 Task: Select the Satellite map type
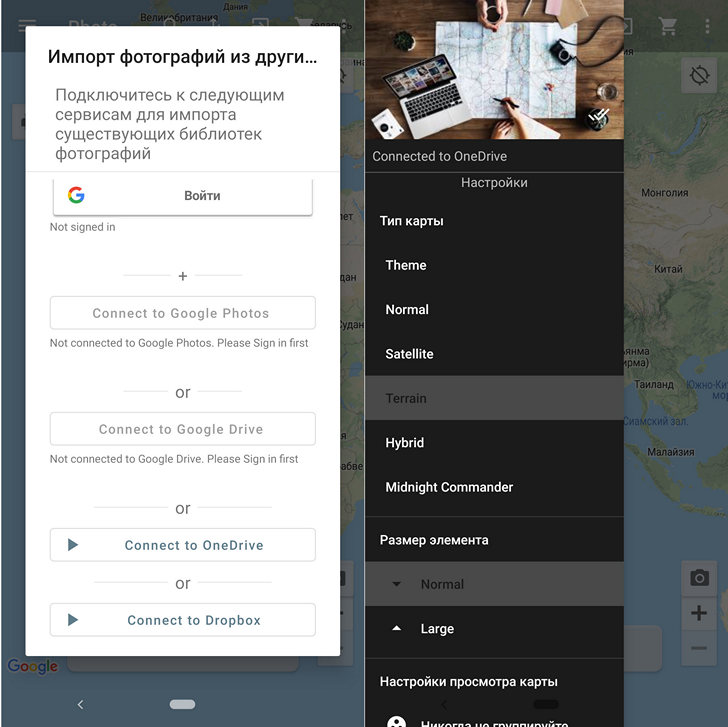494,354
